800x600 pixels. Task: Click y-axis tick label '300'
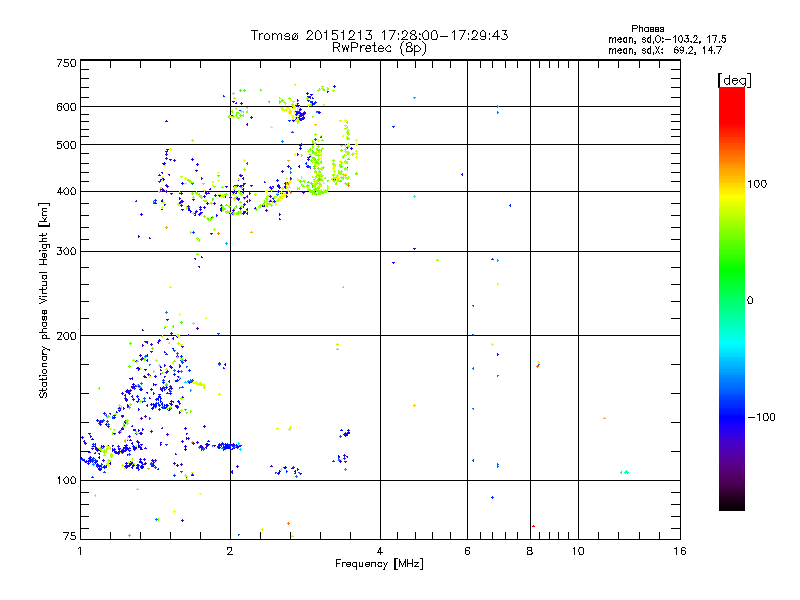point(66,252)
